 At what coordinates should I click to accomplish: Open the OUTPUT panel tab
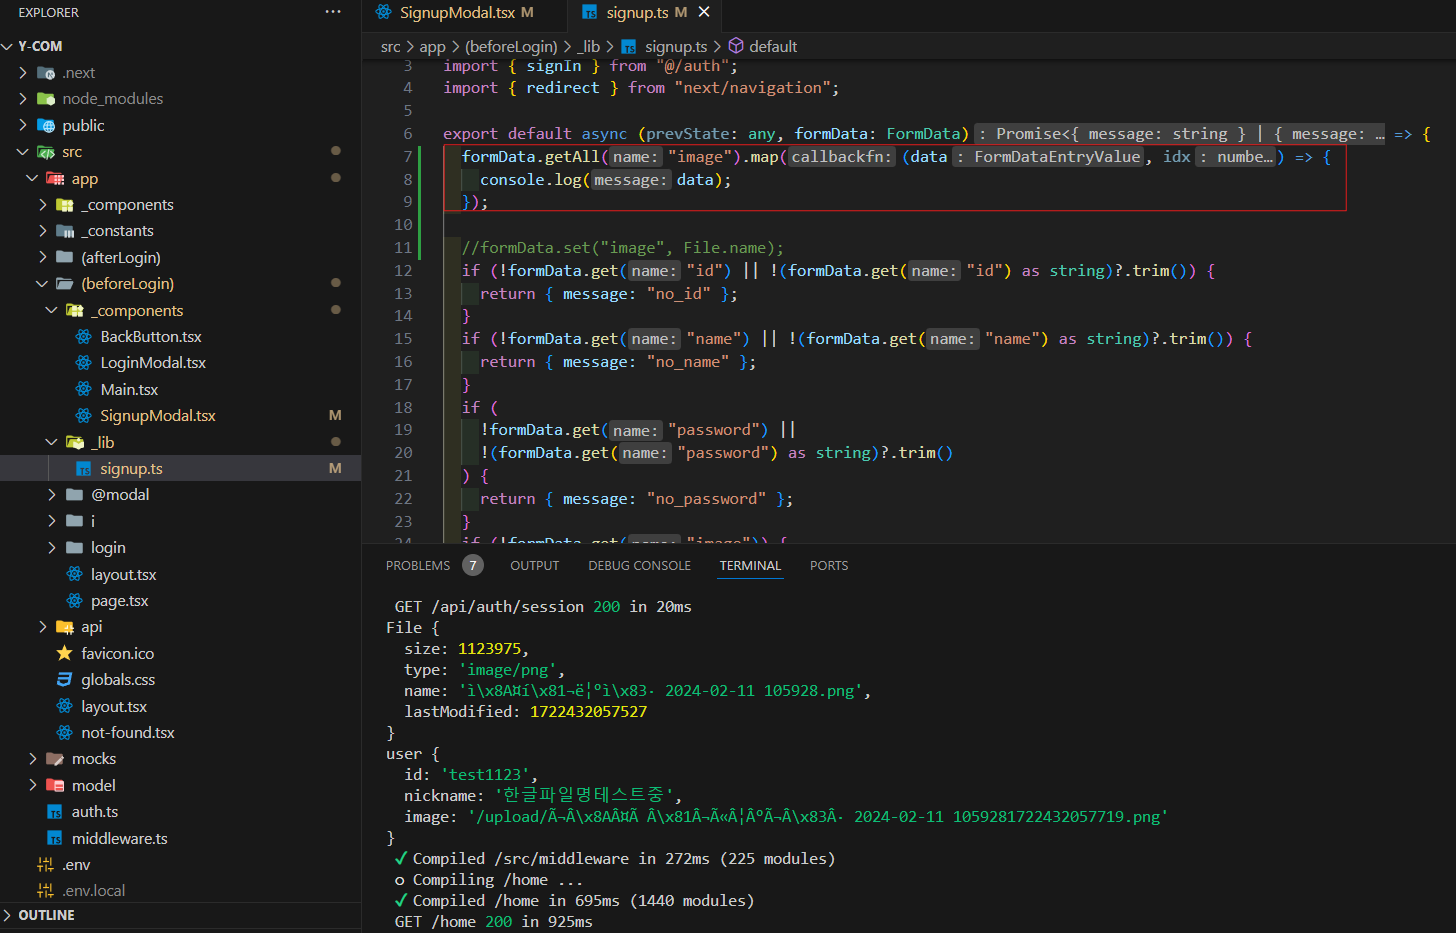535,565
